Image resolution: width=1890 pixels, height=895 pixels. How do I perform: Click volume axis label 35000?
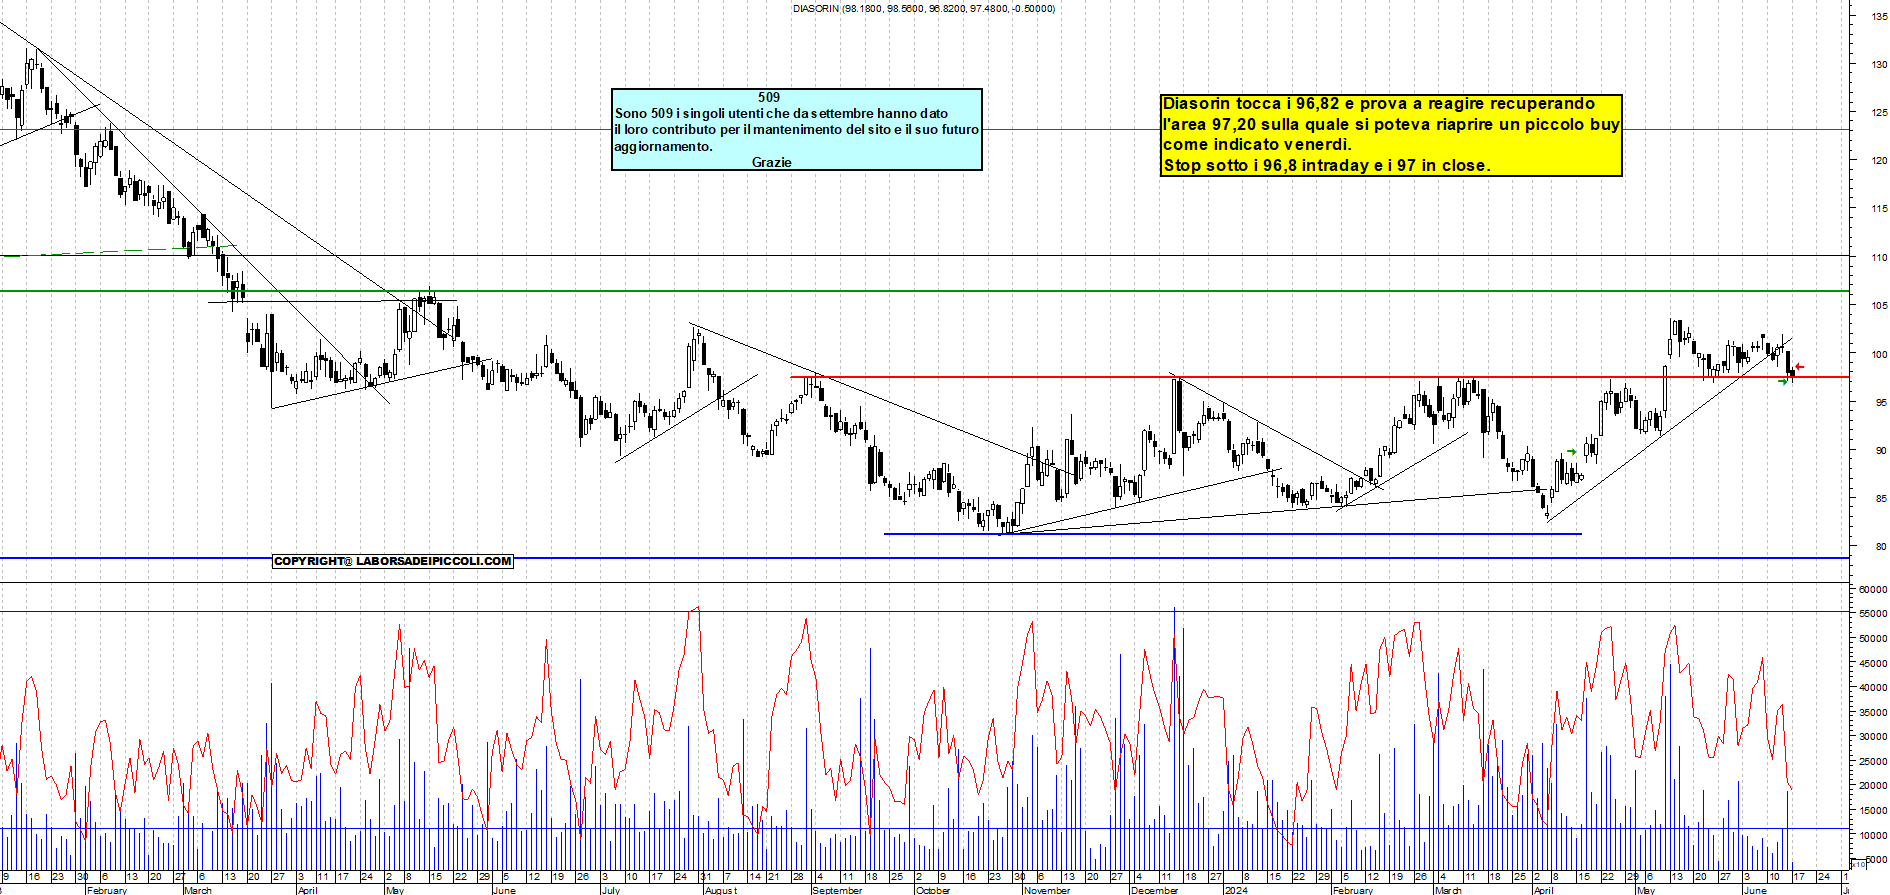coord(1874,713)
